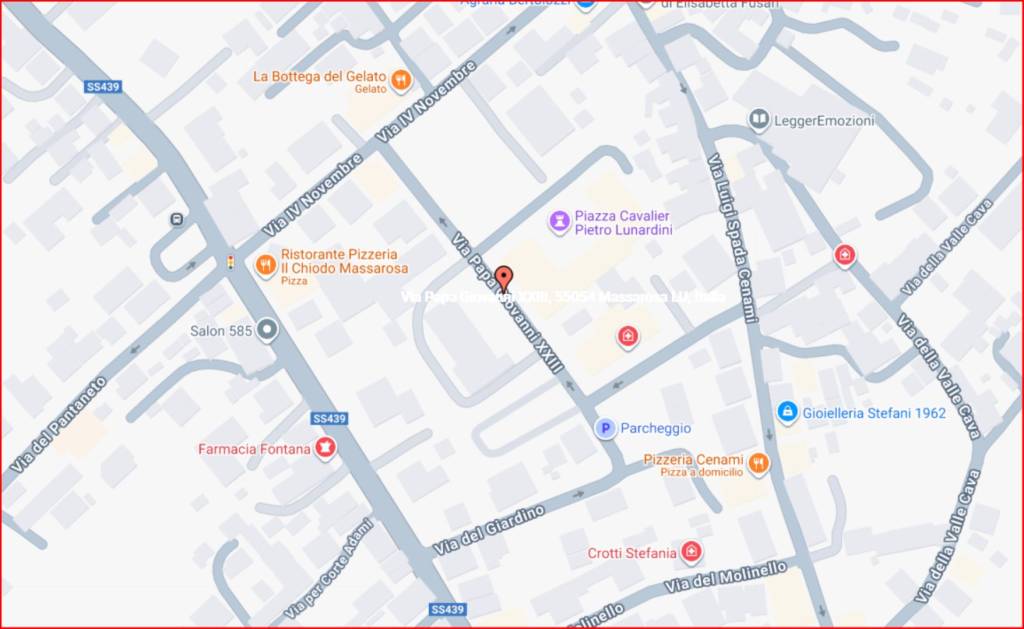
Task: Select the Pizzeria Cenami text label
Action: coord(694,459)
